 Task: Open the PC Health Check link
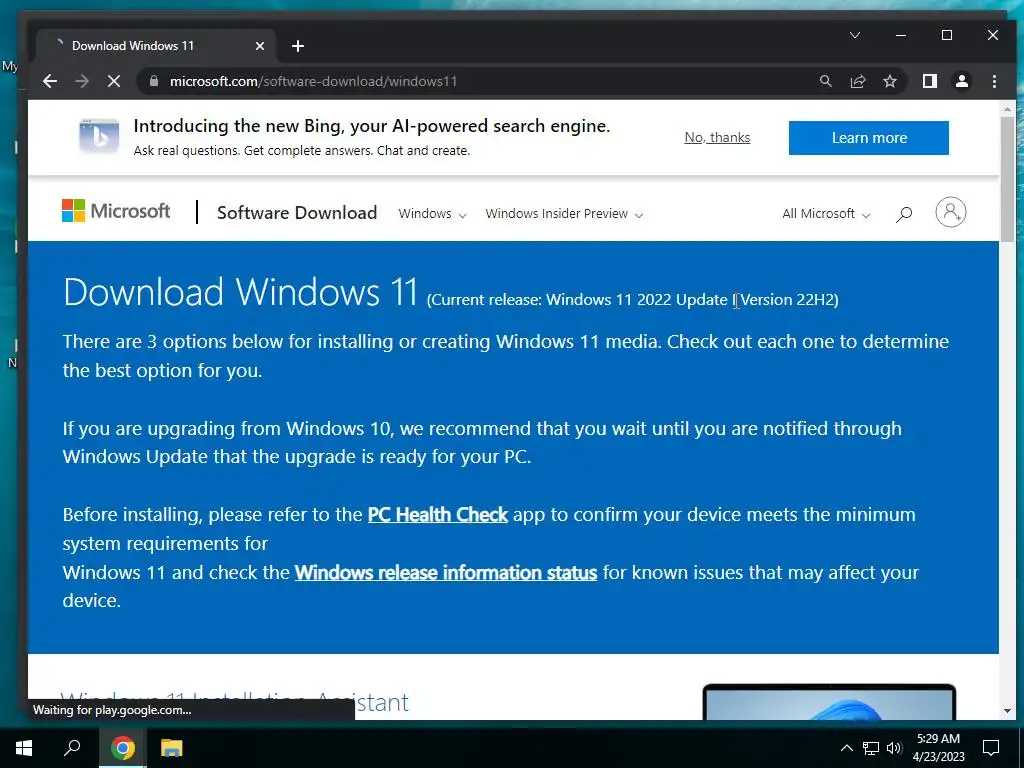[438, 515]
